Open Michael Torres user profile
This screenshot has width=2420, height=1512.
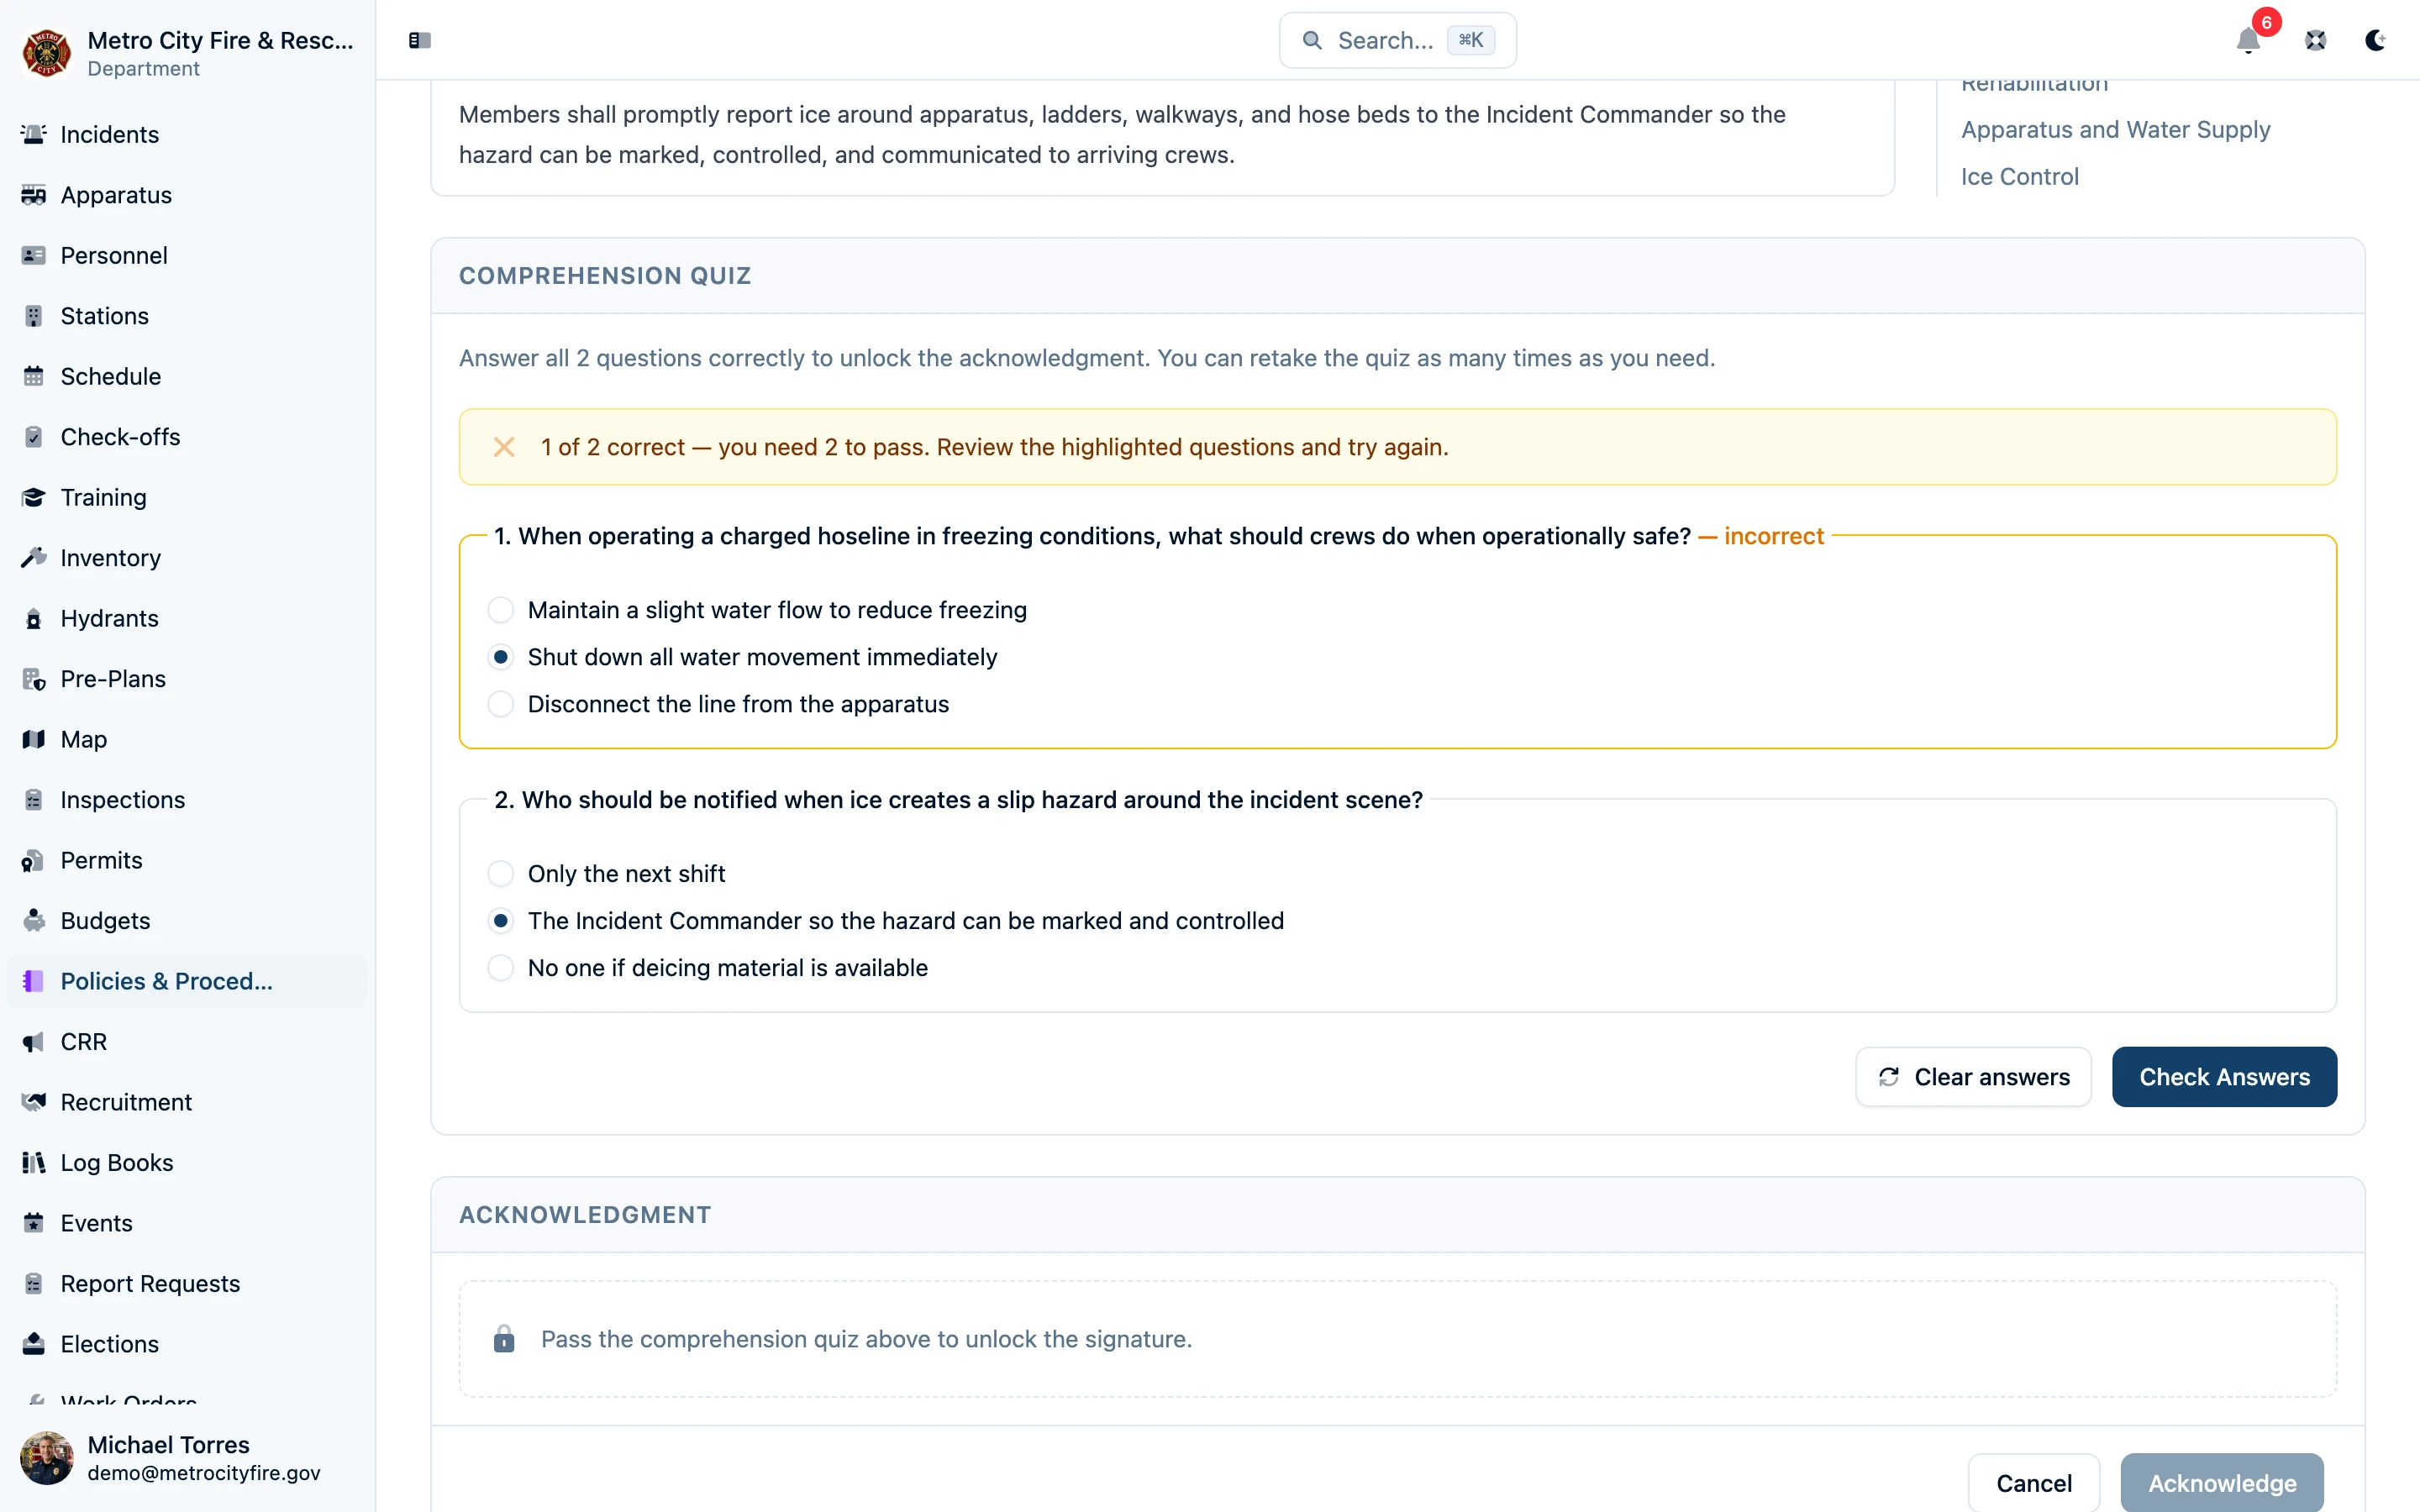tap(187, 1458)
